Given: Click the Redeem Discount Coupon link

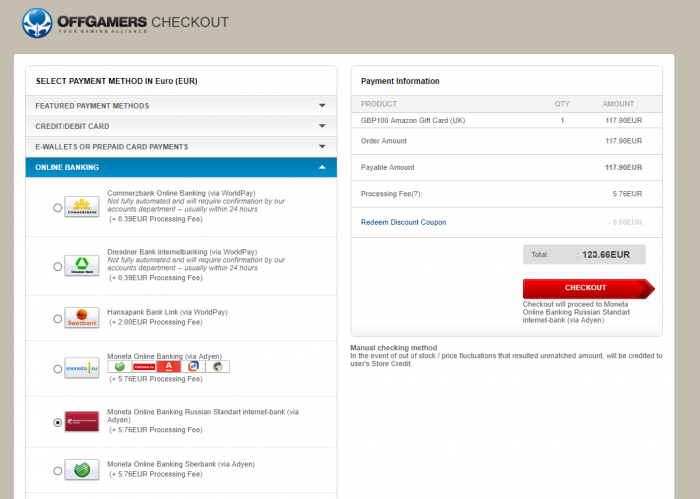Looking at the screenshot, I should (x=403, y=222).
